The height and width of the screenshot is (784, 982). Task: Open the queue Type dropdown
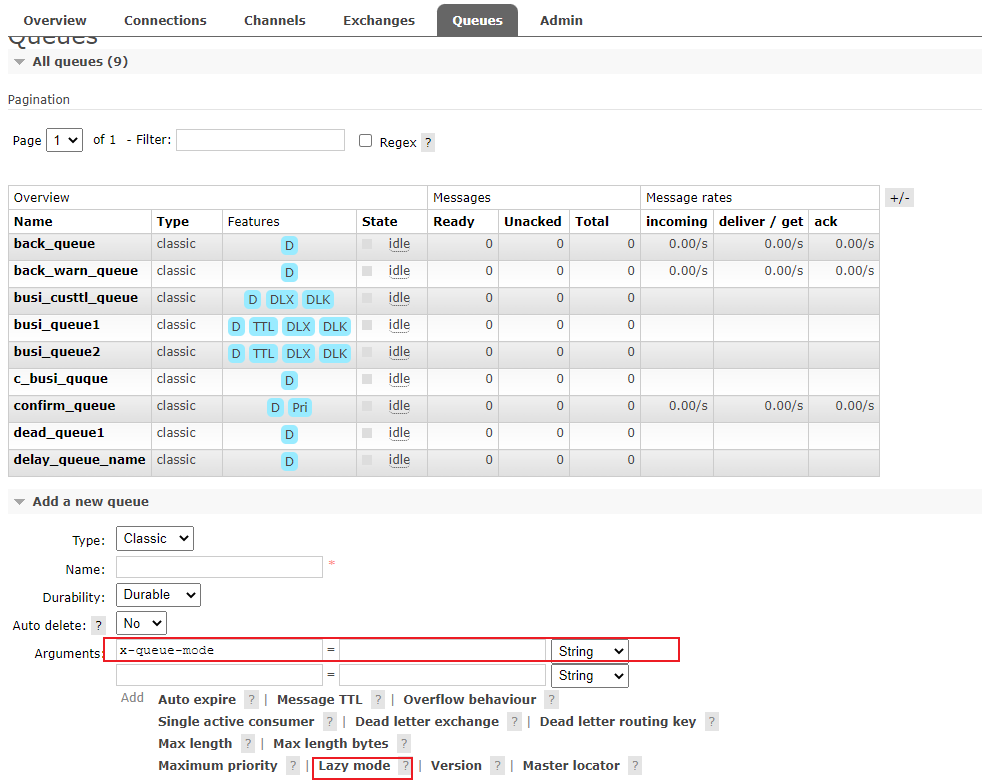[x=155, y=538]
